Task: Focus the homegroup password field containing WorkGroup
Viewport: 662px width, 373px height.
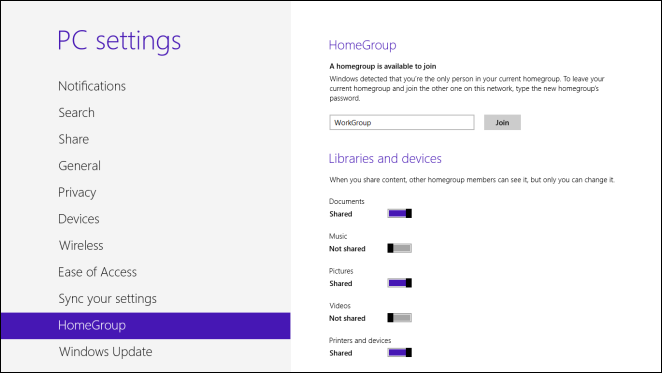Action: coord(402,123)
